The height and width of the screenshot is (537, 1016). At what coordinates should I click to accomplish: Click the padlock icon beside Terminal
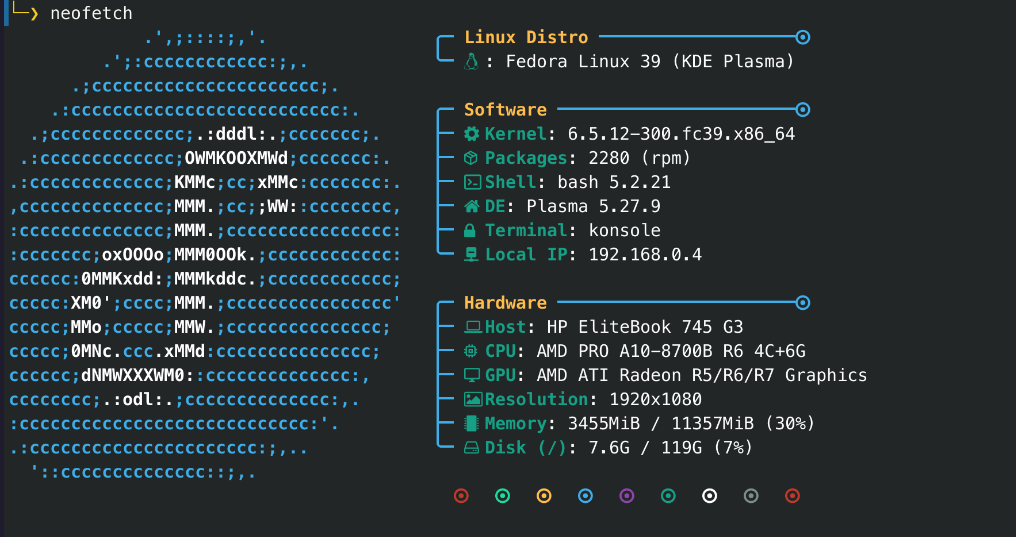coord(472,230)
